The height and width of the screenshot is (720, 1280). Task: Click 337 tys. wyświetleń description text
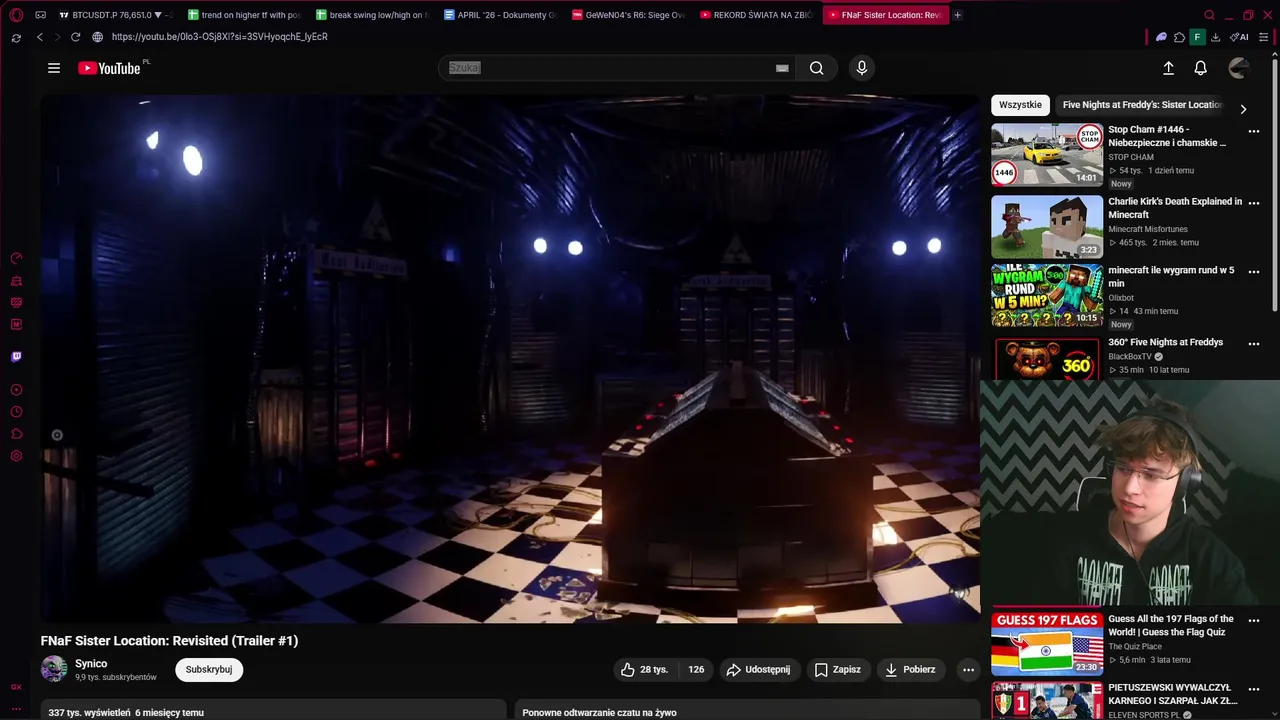[x=126, y=713]
